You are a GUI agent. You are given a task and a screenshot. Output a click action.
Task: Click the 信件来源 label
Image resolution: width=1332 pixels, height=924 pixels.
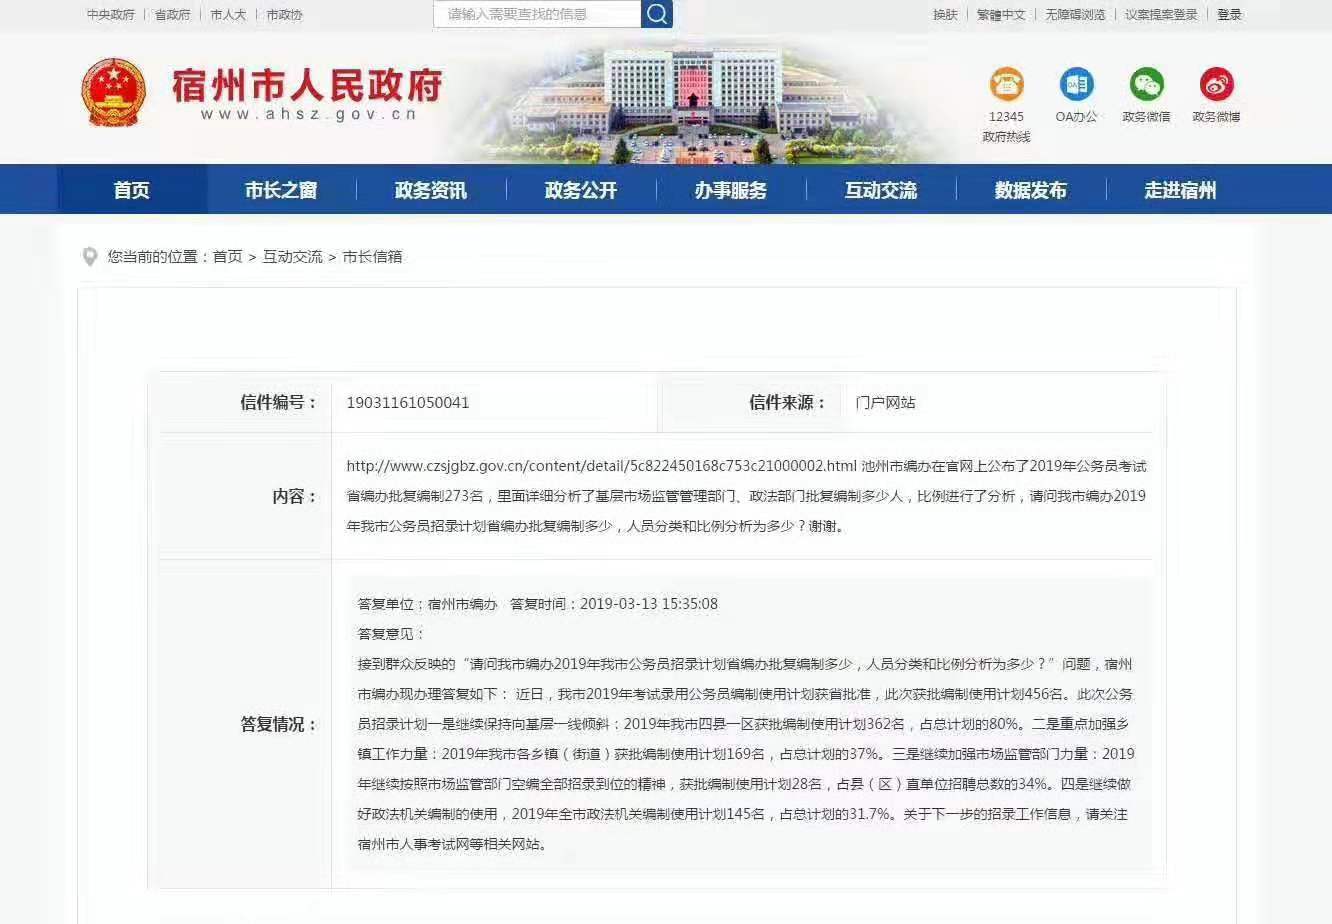point(788,403)
